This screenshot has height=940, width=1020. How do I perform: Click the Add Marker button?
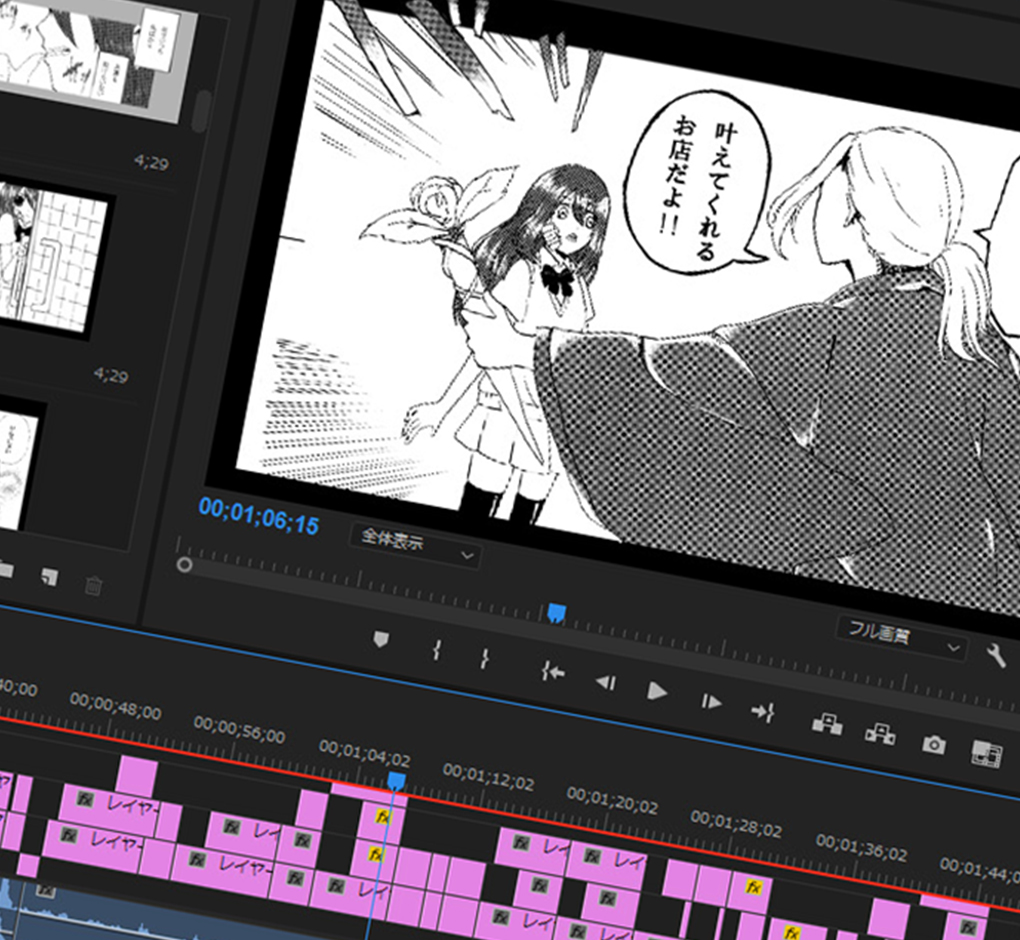[381, 639]
